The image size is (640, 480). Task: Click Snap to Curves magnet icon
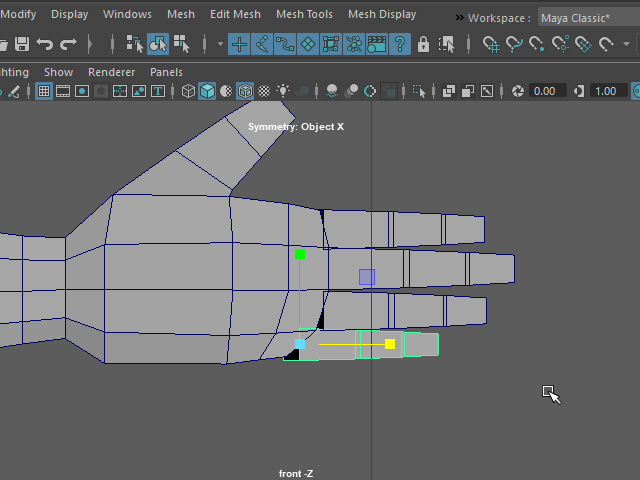pyautogui.click(x=514, y=44)
